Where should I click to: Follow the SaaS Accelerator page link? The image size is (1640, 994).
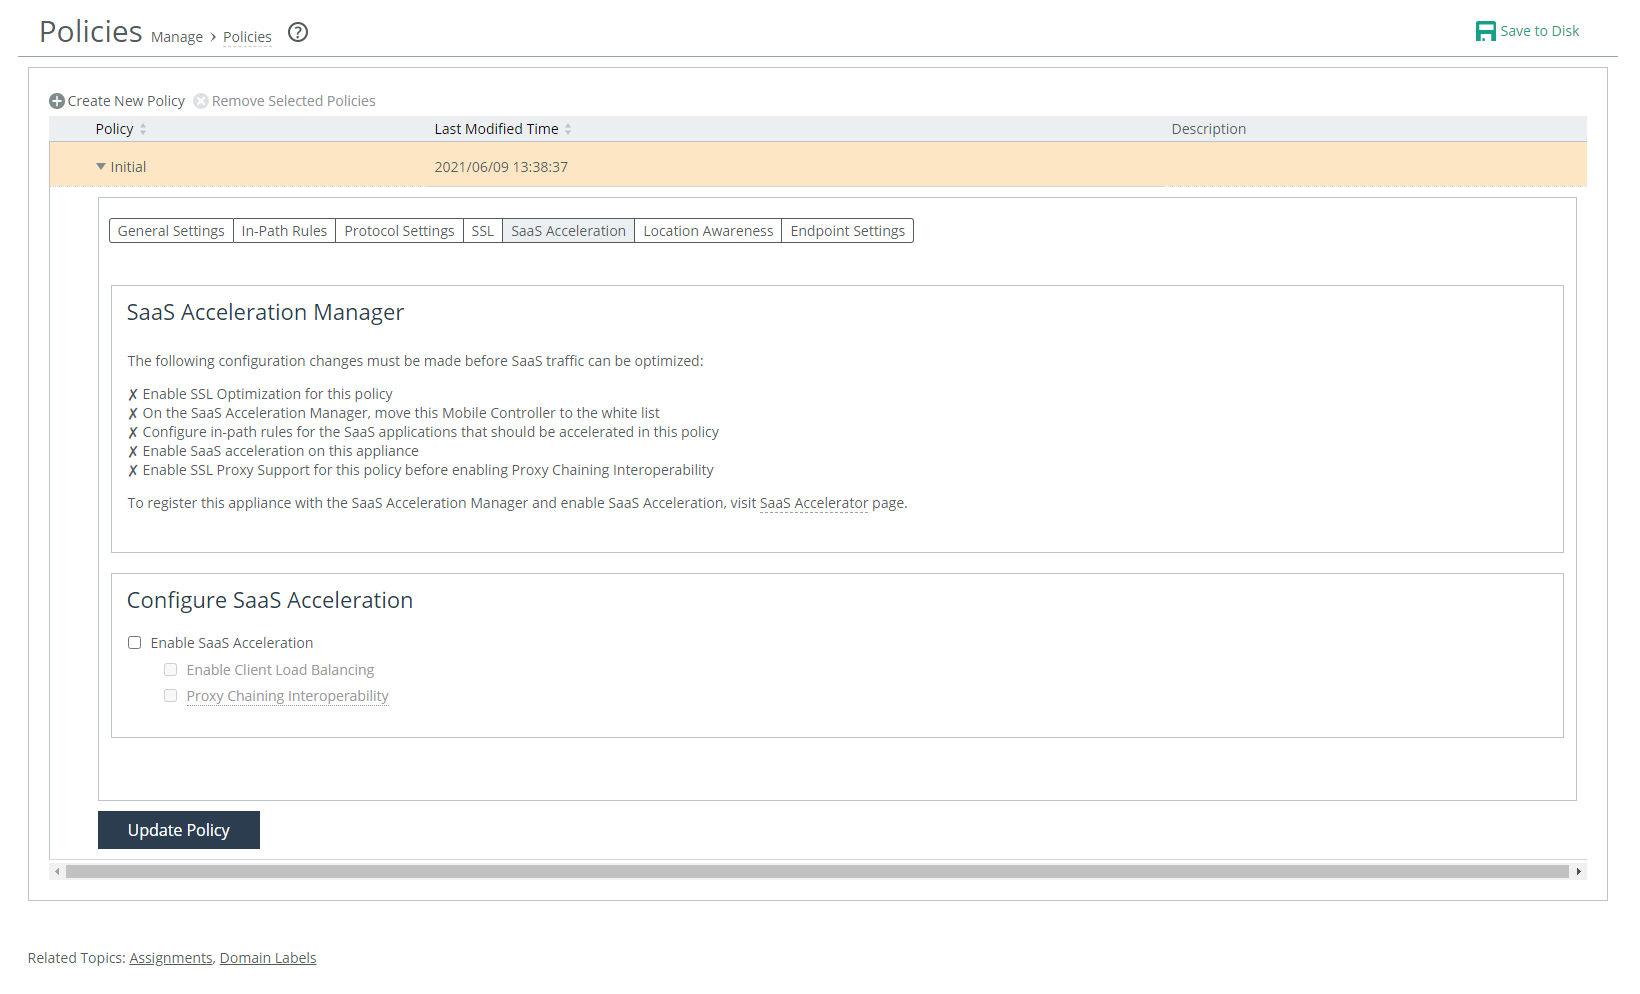(813, 503)
